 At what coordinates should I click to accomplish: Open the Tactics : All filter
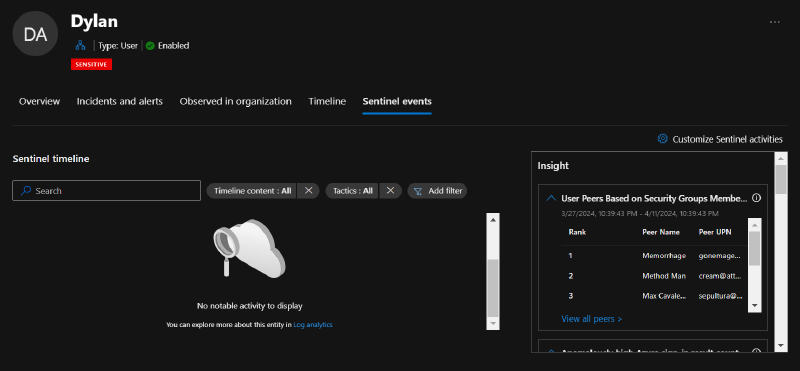(x=352, y=191)
